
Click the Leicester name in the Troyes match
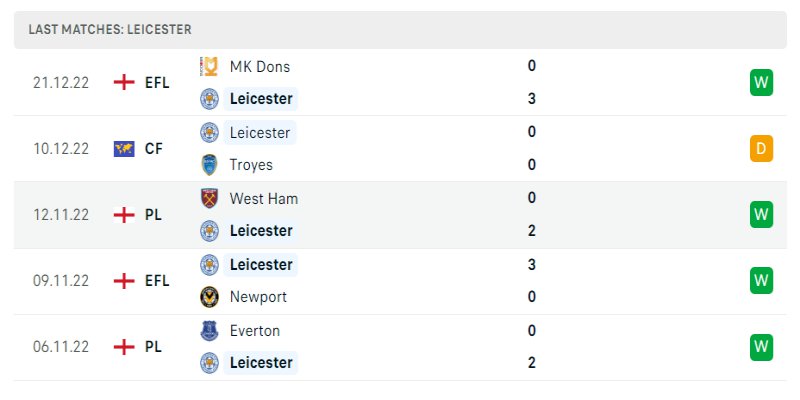[x=259, y=132]
